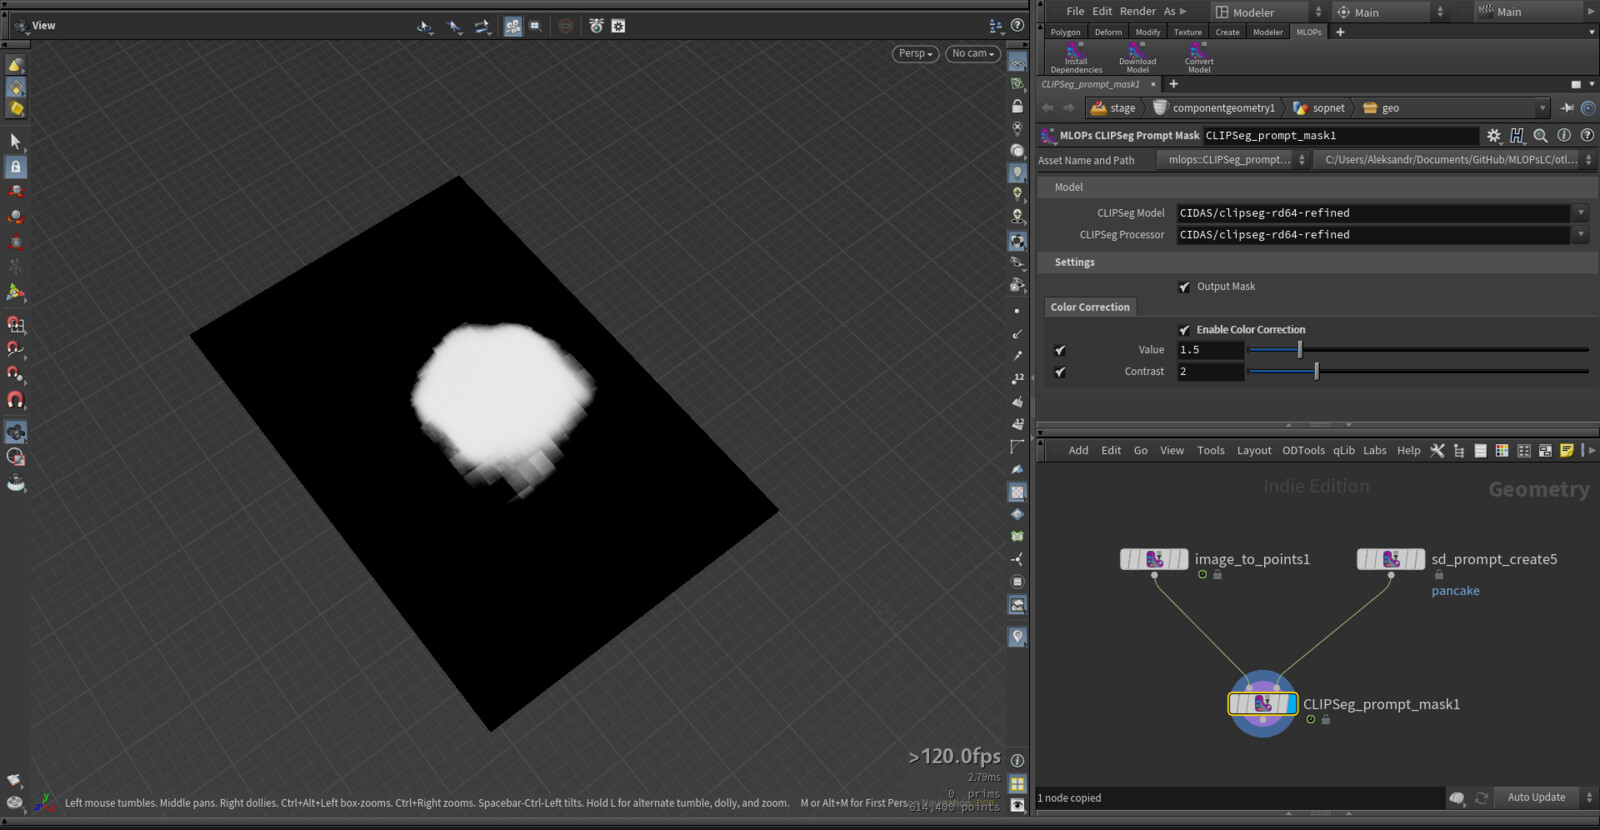This screenshot has width=1600, height=830.
Task: Open the No cam camera dropdown
Action: [x=973, y=54]
